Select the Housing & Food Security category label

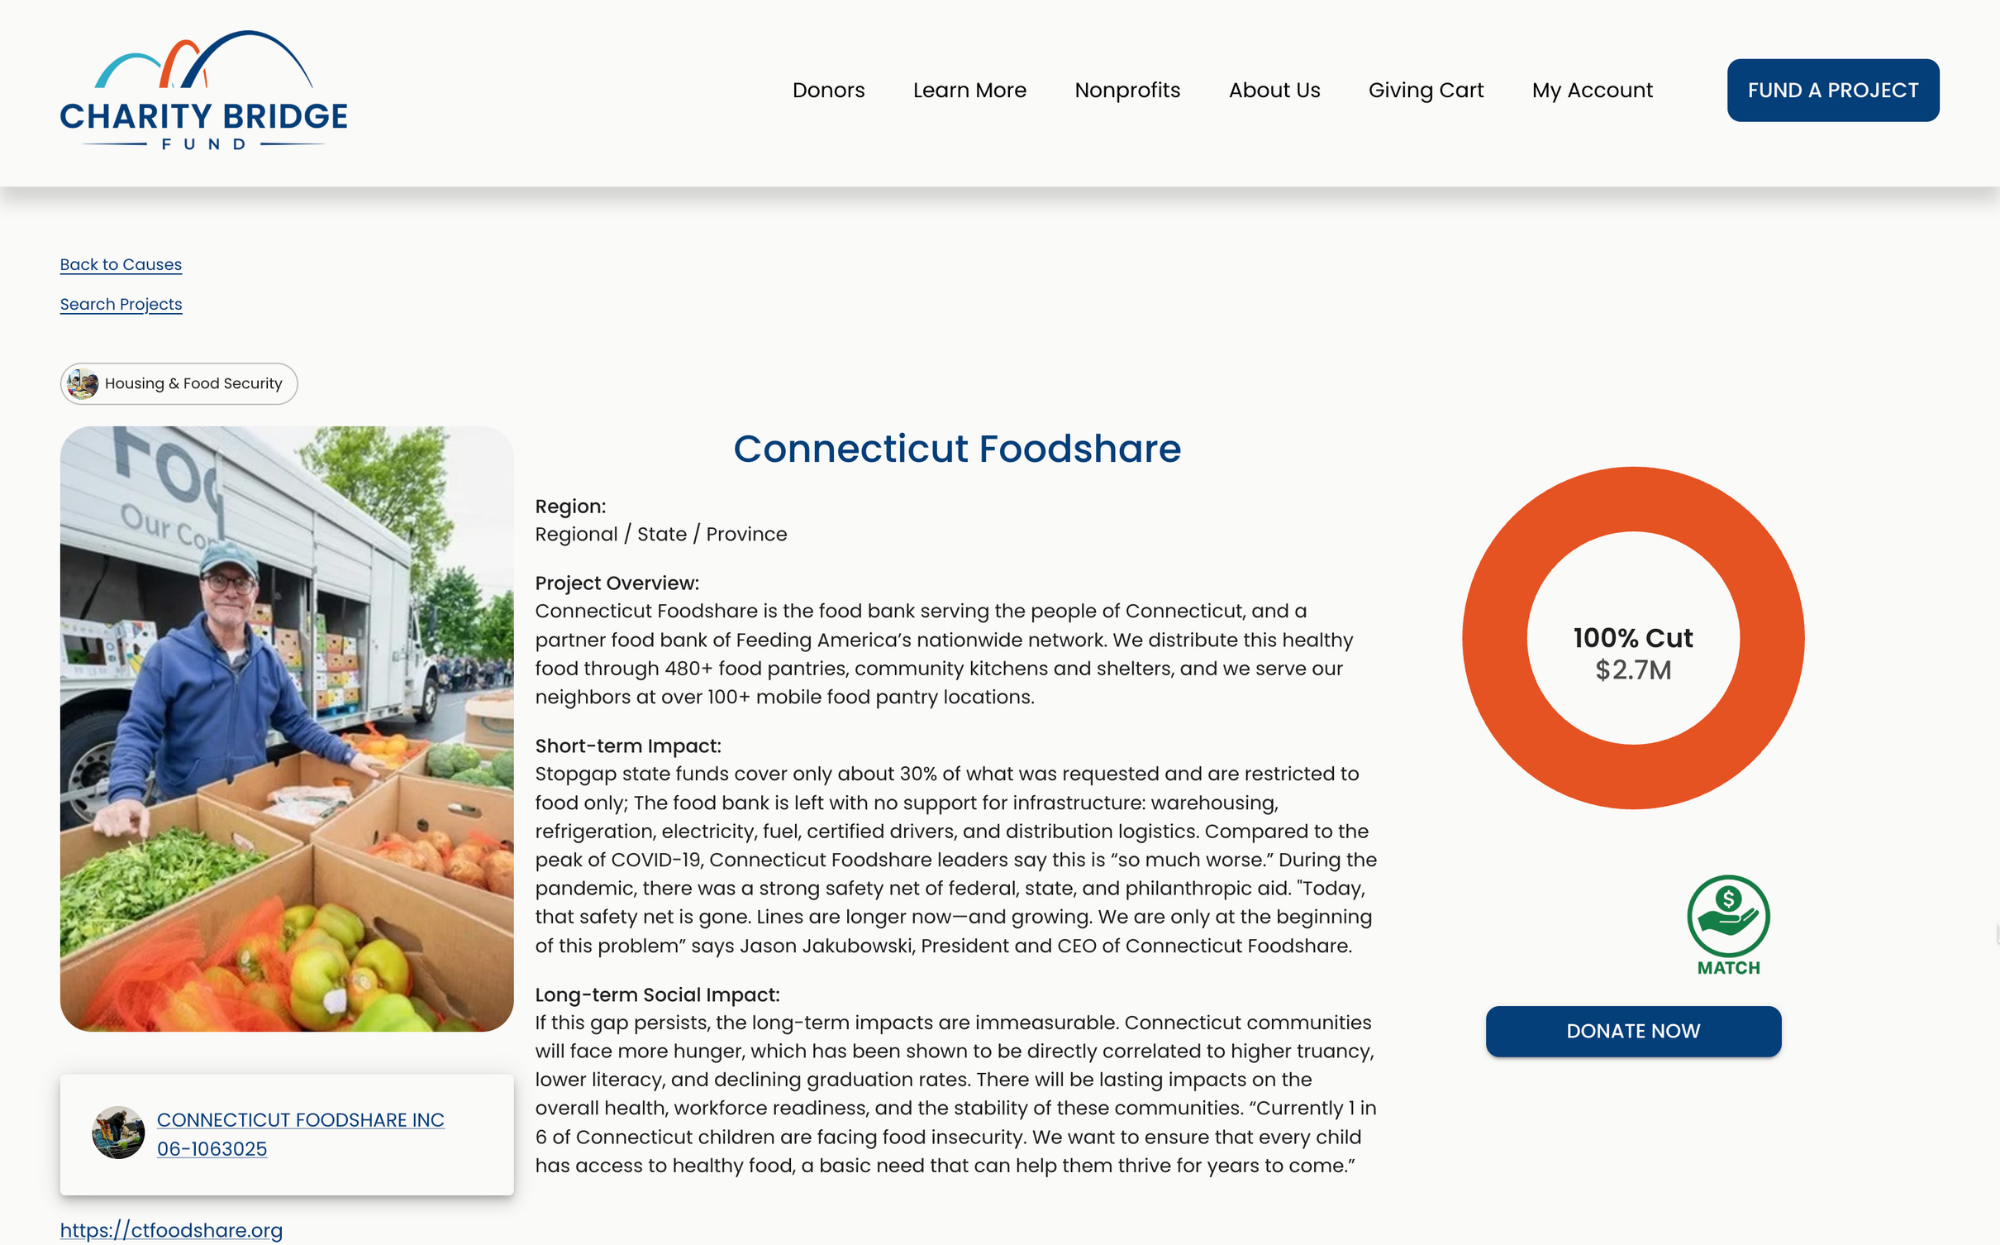[193, 384]
